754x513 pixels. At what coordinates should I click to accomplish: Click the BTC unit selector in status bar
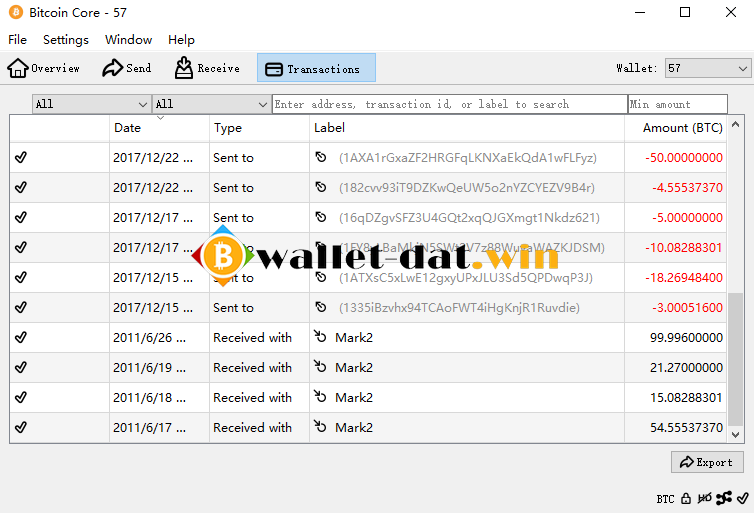[x=666, y=499]
